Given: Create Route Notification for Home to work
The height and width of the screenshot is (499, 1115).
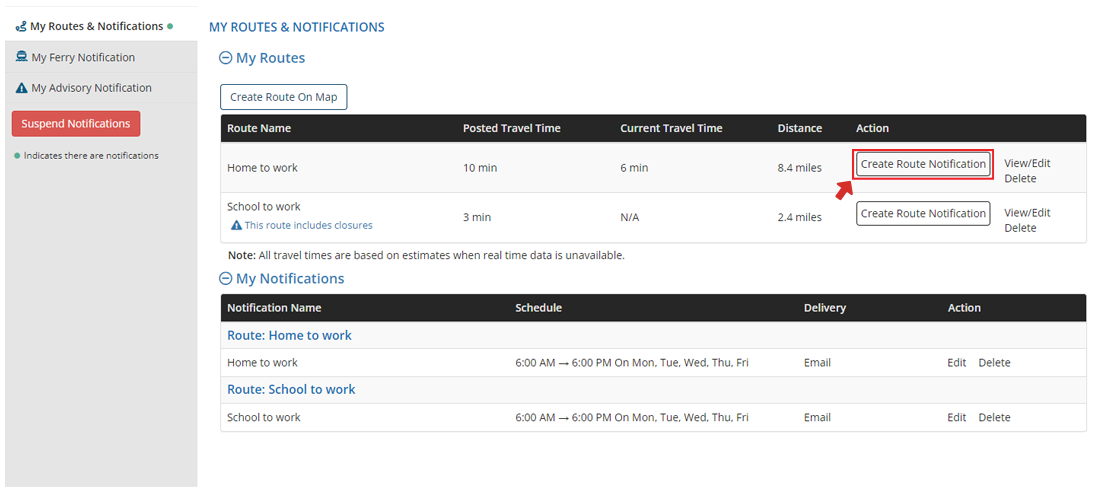Looking at the screenshot, I should [923, 164].
